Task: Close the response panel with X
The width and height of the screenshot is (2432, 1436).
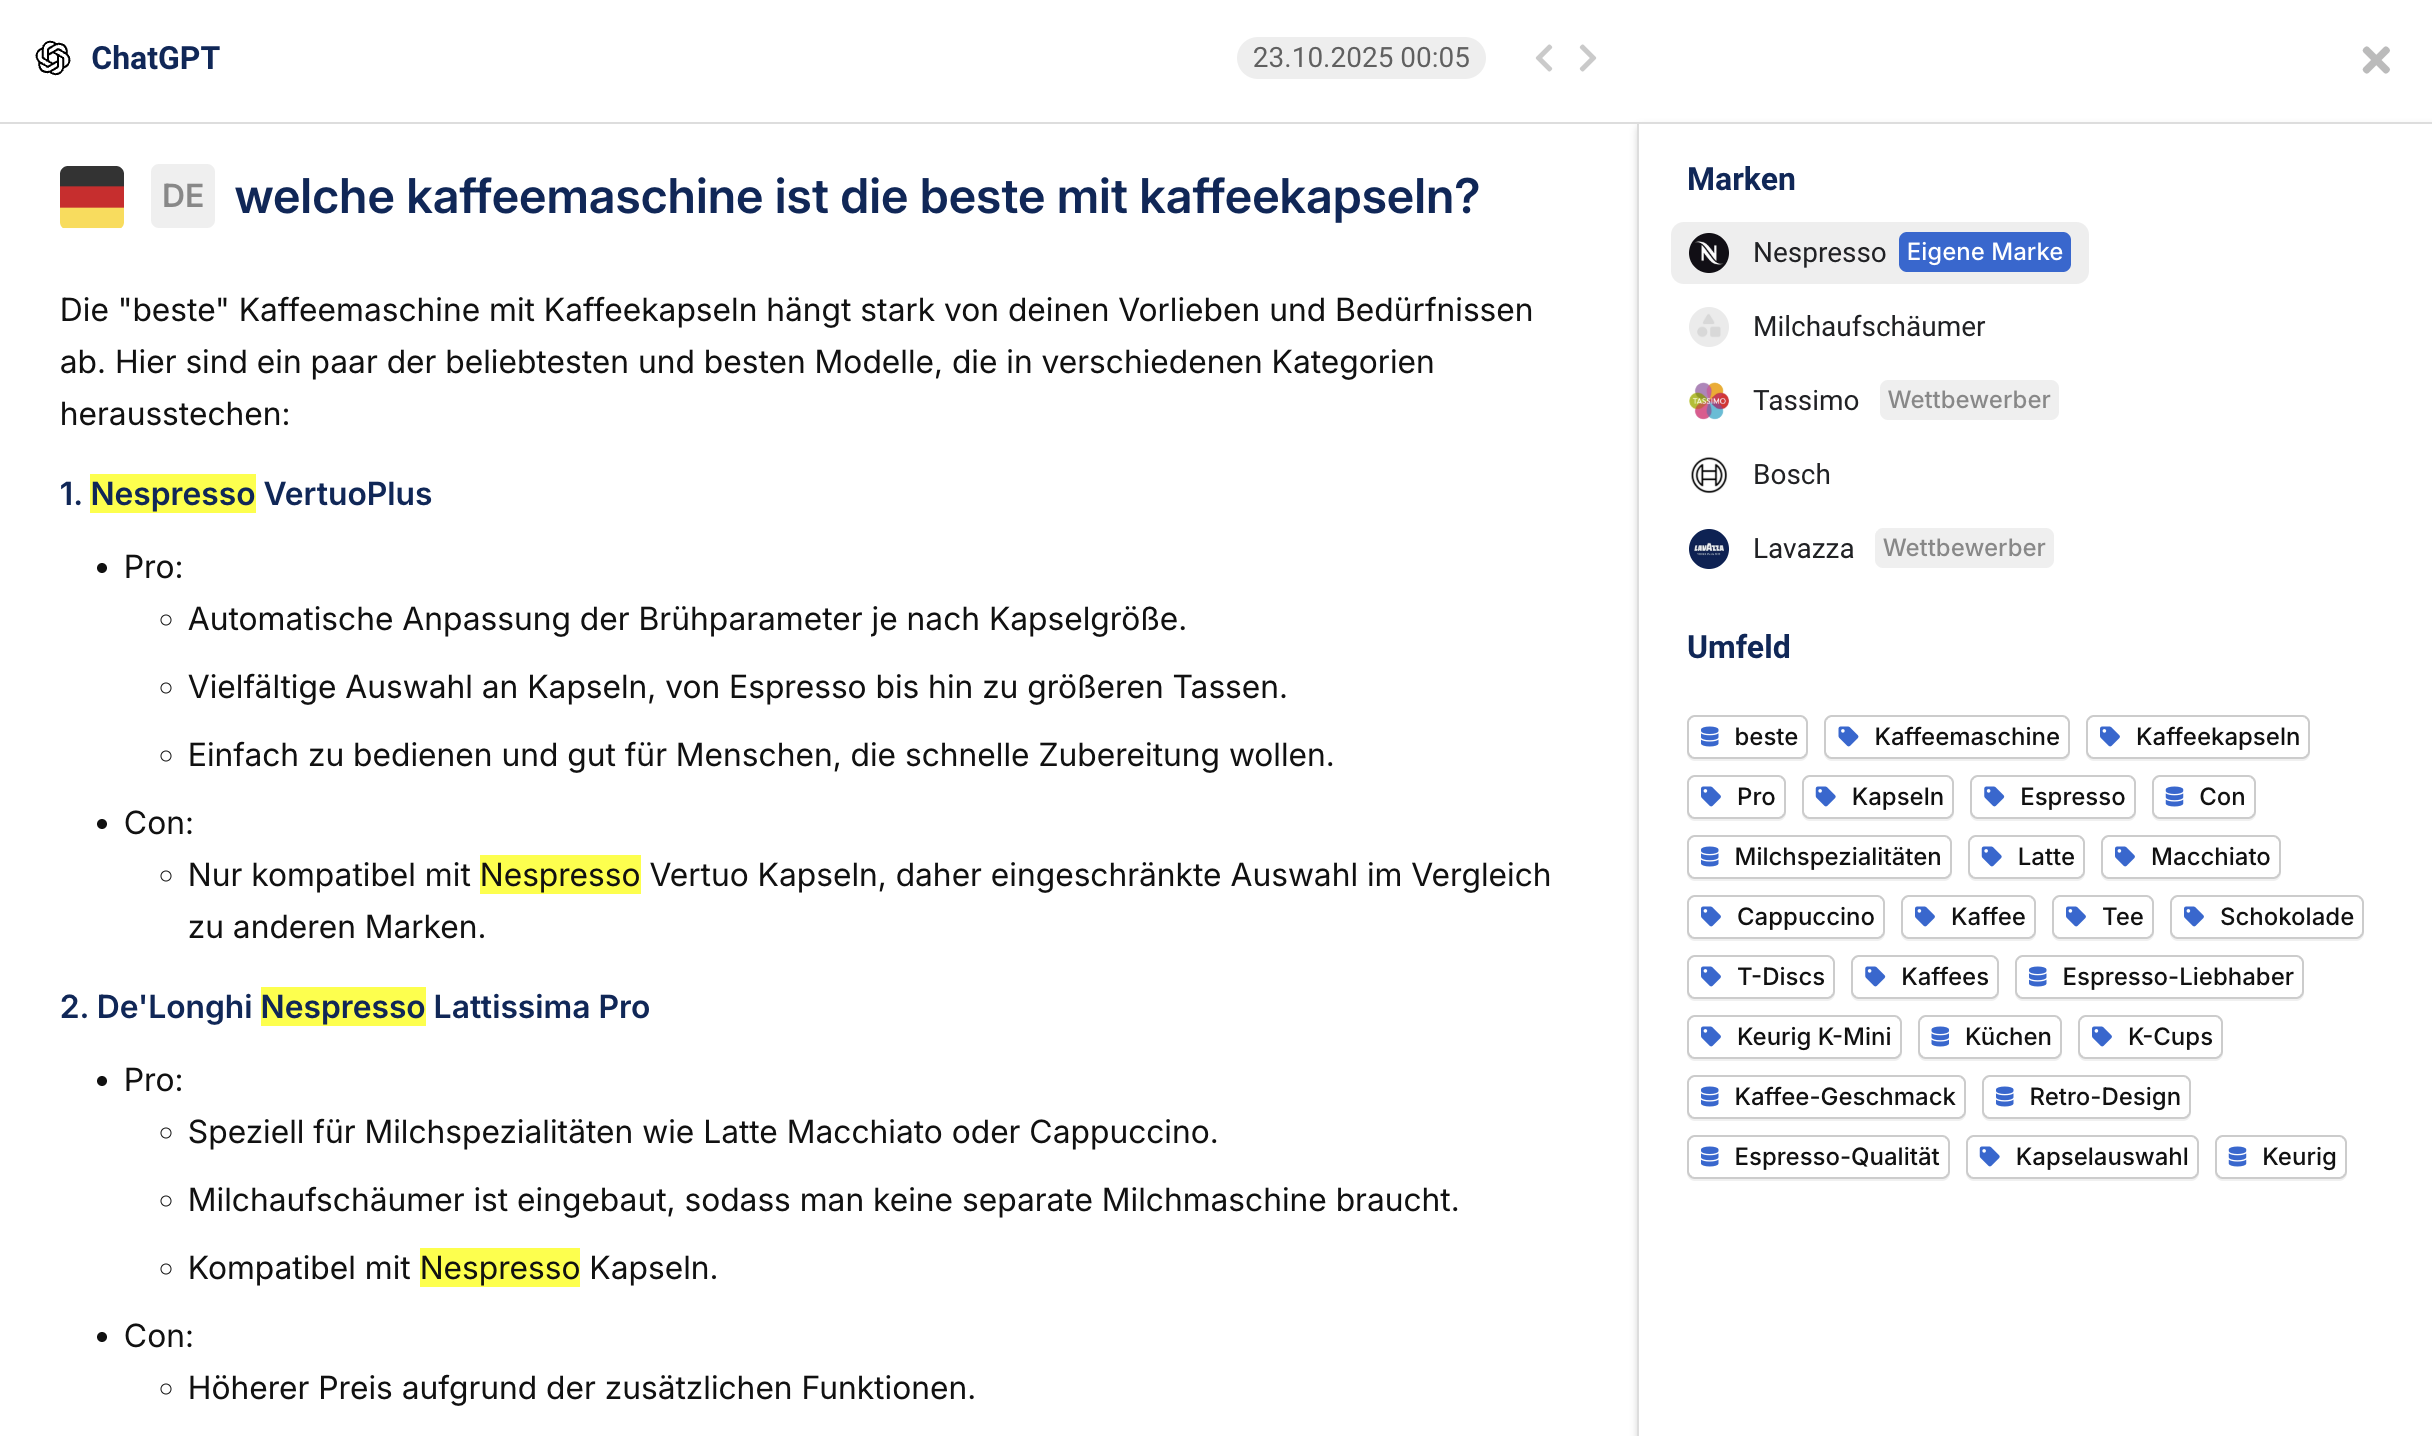Action: pyautogui.click(x=2376, y=60)
